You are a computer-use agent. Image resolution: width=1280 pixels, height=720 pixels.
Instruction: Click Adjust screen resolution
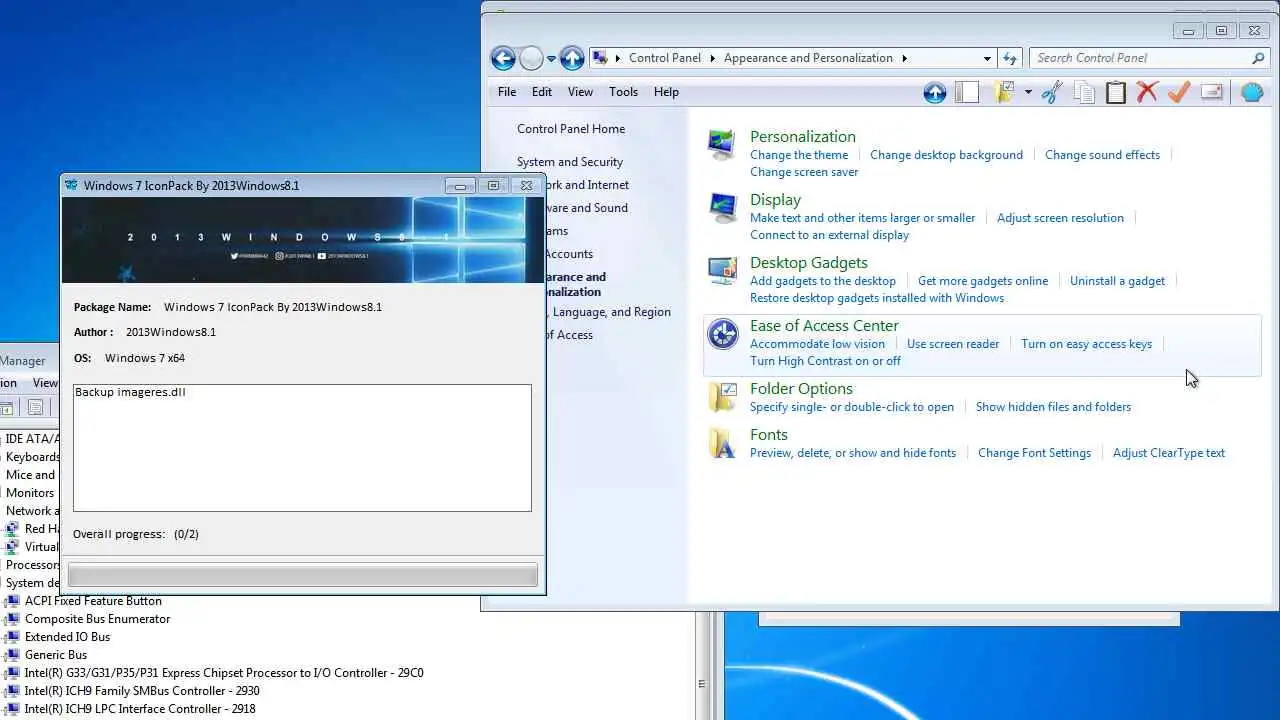click(1060, 218)
